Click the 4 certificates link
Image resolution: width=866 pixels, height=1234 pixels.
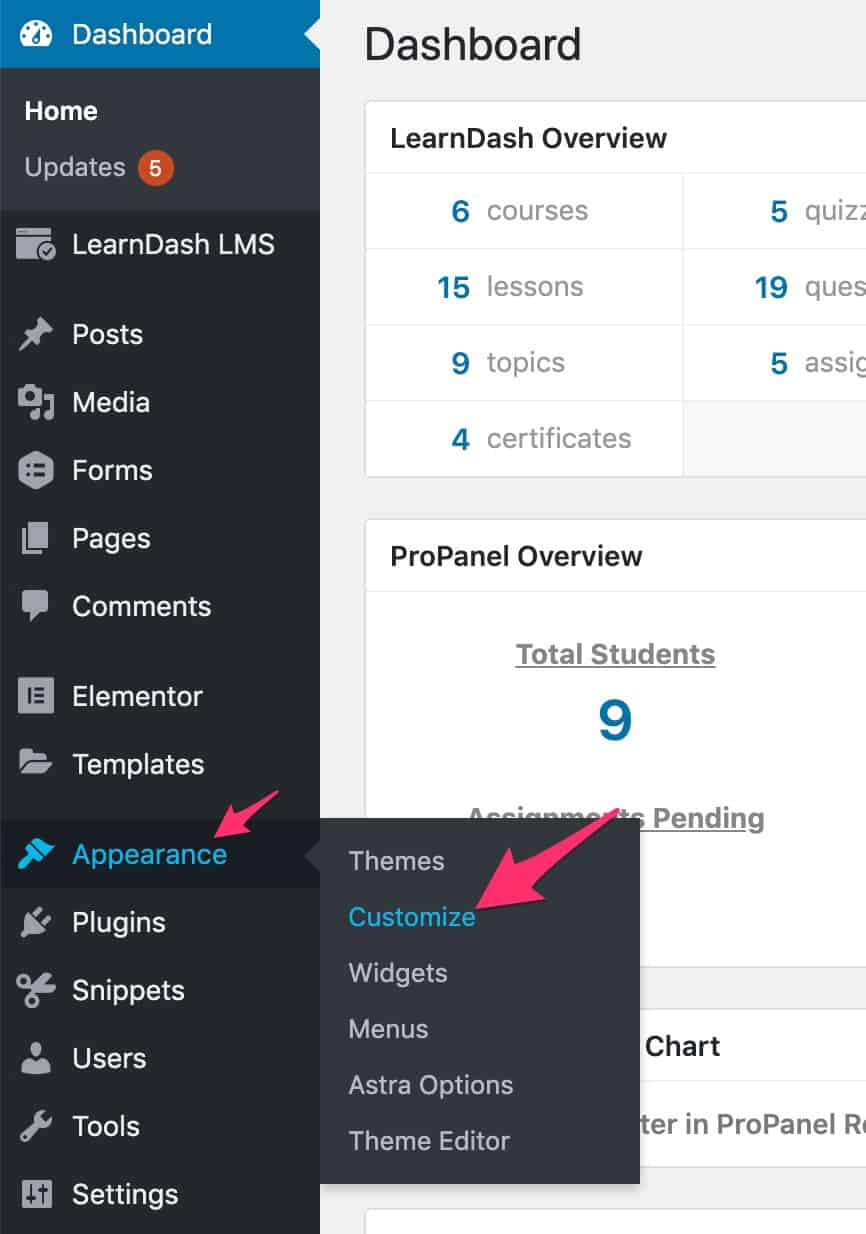click(540, 439)
